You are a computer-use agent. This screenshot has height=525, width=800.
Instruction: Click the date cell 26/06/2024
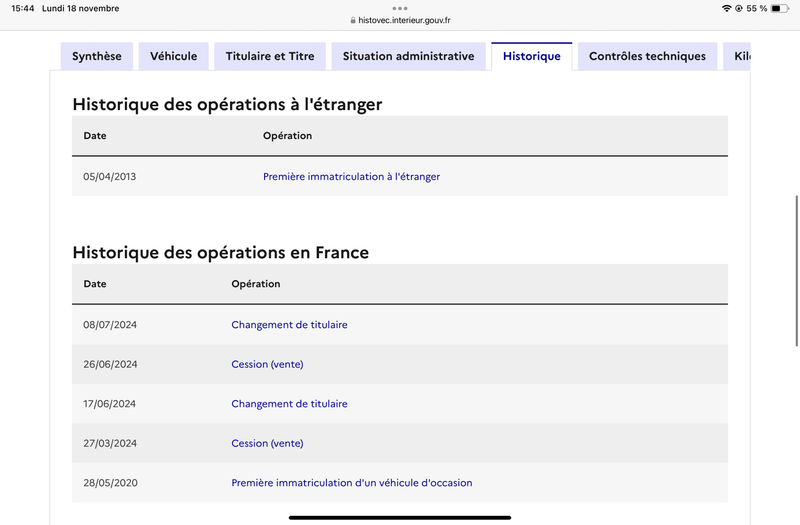coord(110,364)
